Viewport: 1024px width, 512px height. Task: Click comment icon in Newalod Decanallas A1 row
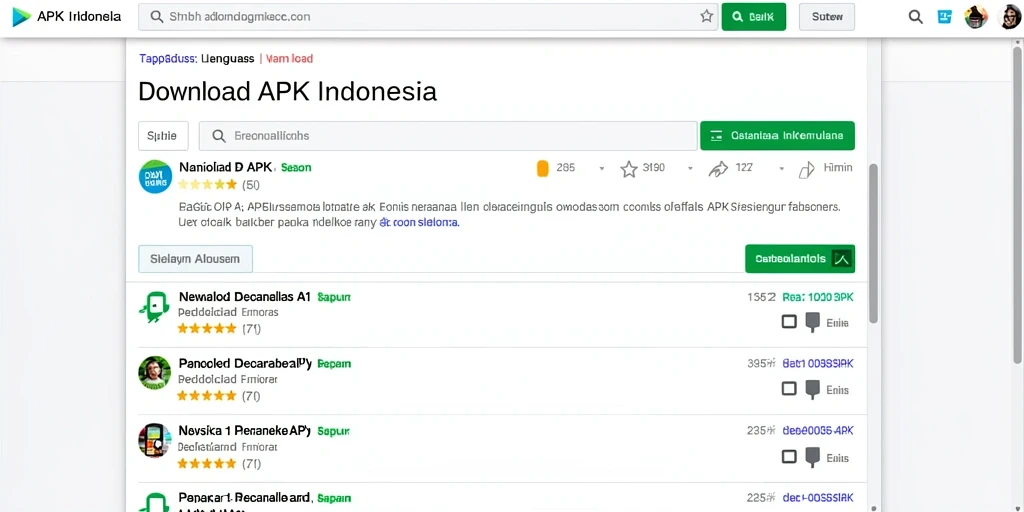tap(812, 323)
